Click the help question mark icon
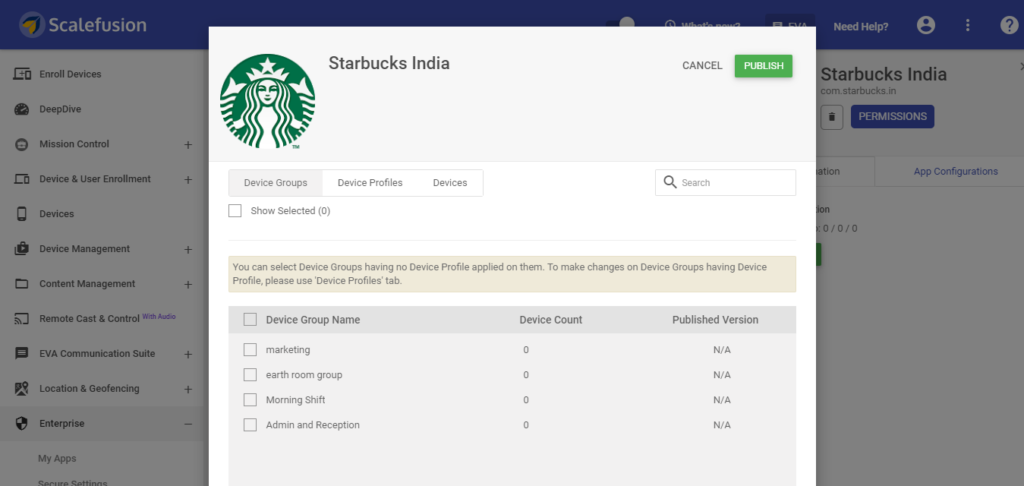 coord(1009,25)
